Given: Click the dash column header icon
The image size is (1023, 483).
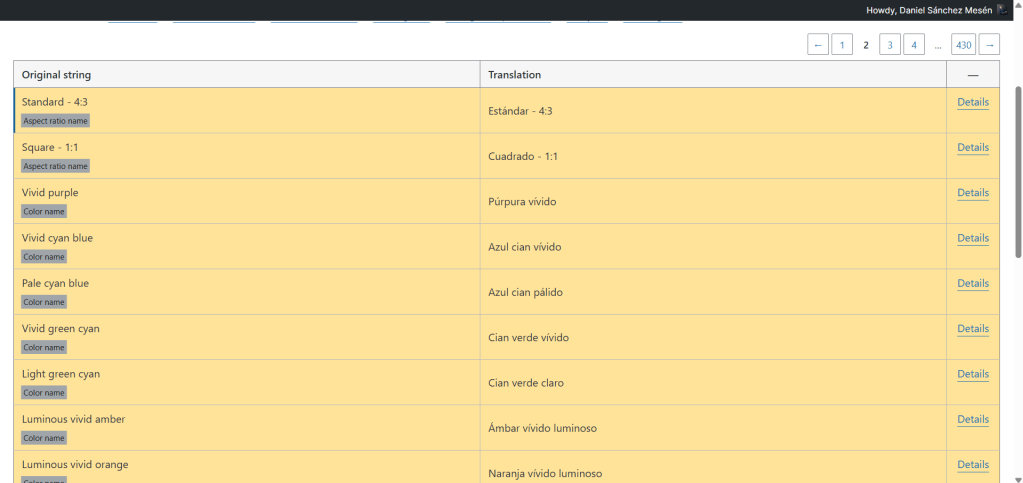Looking at the screenshot, I should (972, 75).
